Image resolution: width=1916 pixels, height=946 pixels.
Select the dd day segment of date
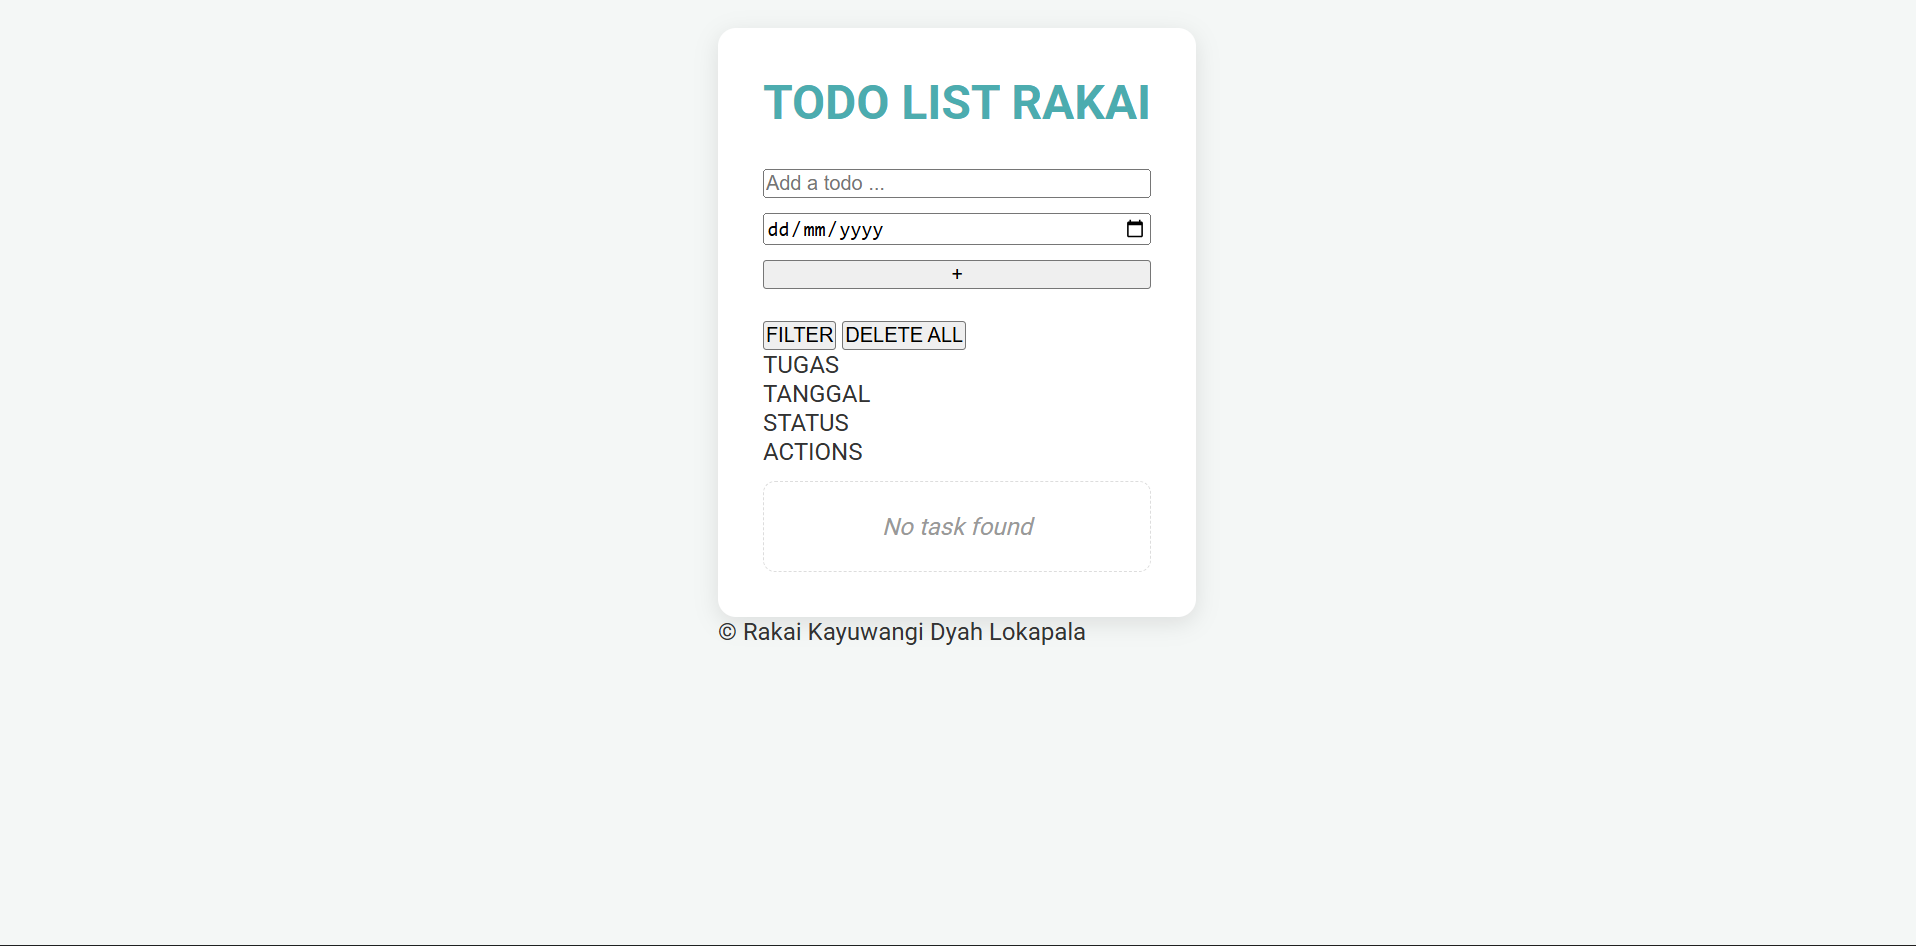point(778,230)
